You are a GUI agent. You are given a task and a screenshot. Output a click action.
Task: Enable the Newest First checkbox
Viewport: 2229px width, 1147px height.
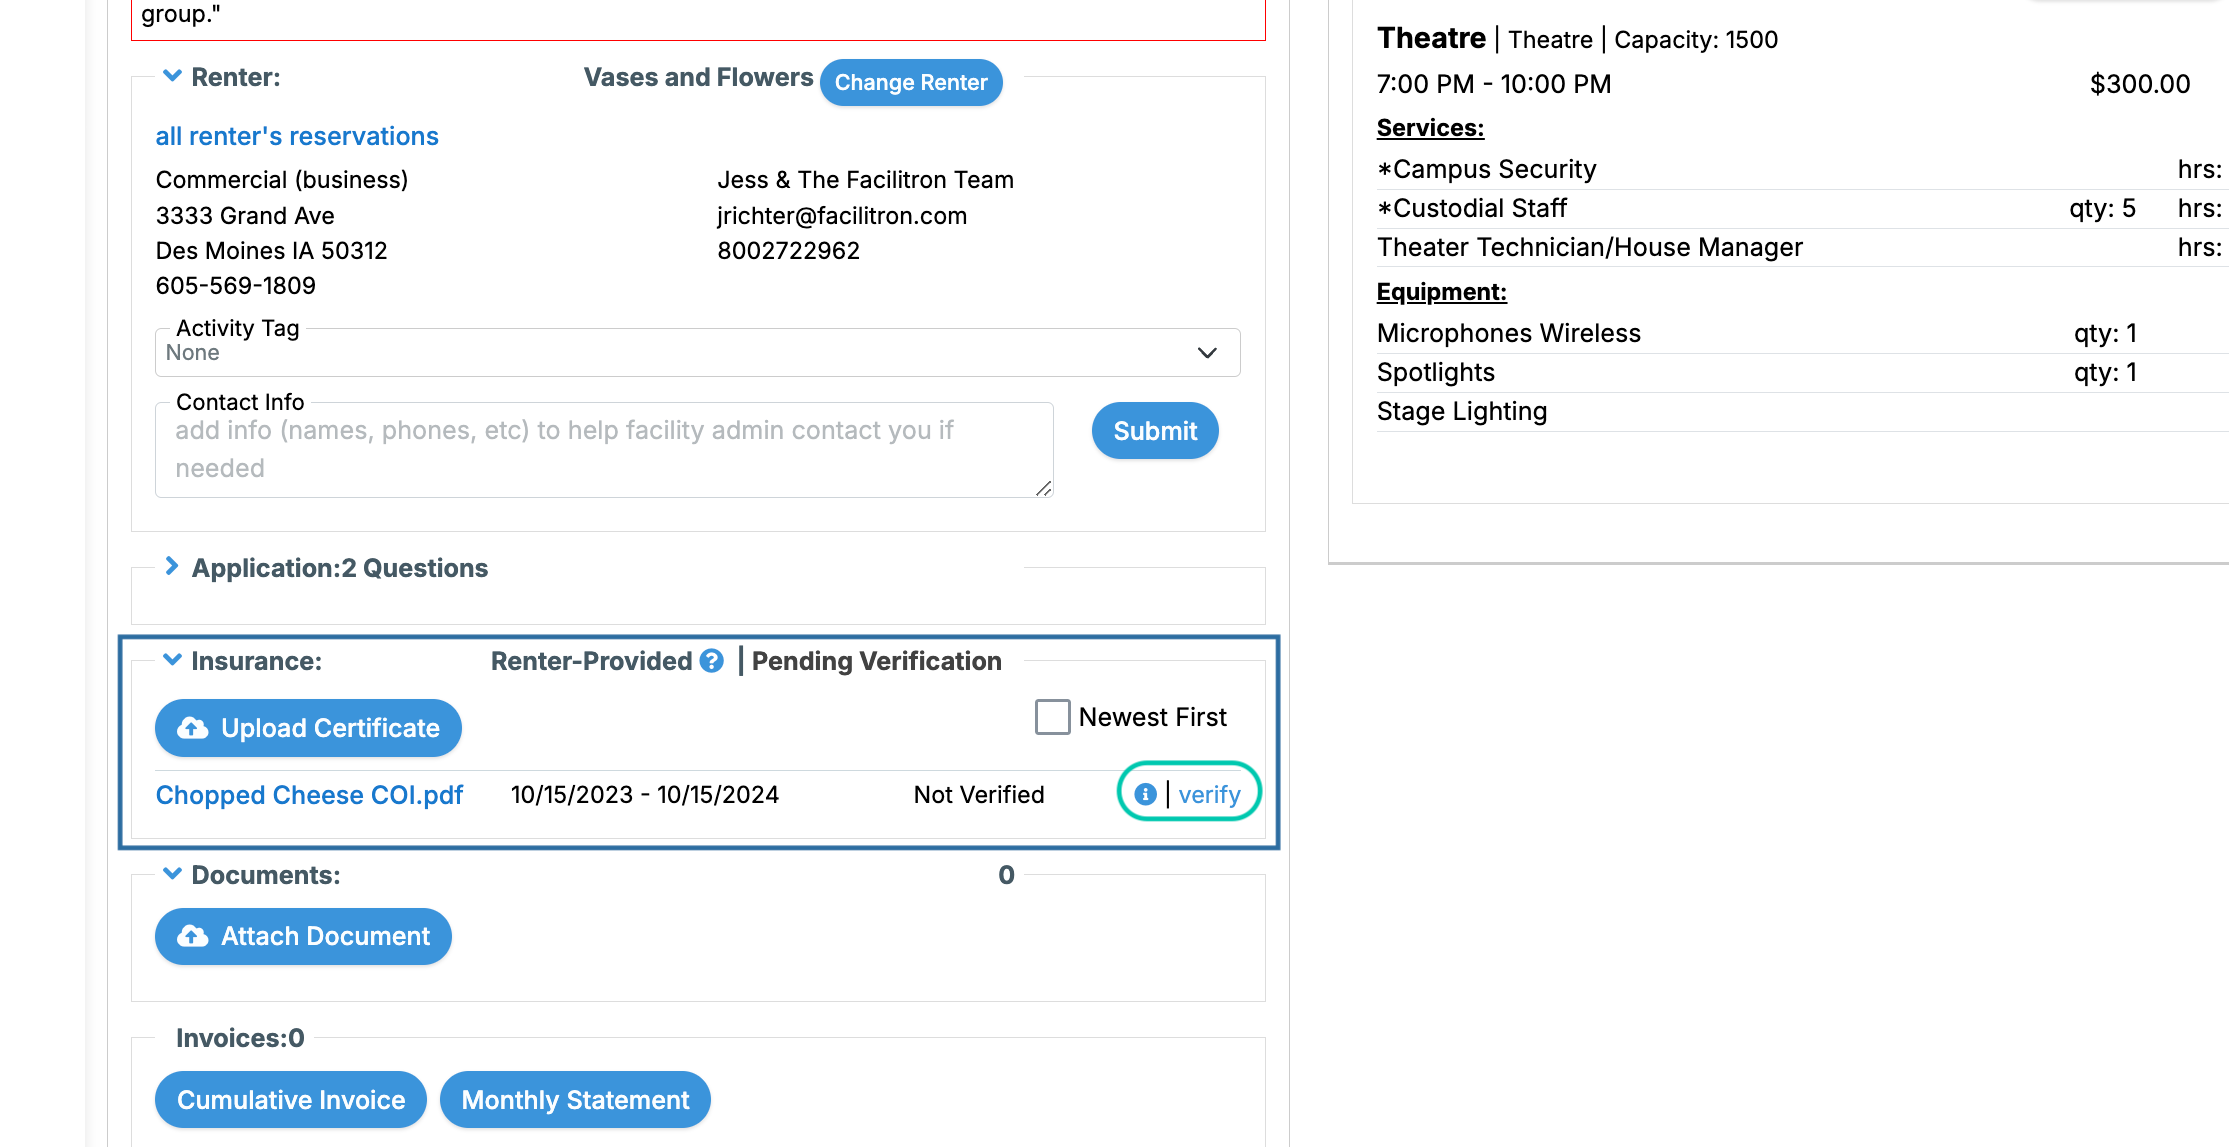click(1052, 717)
